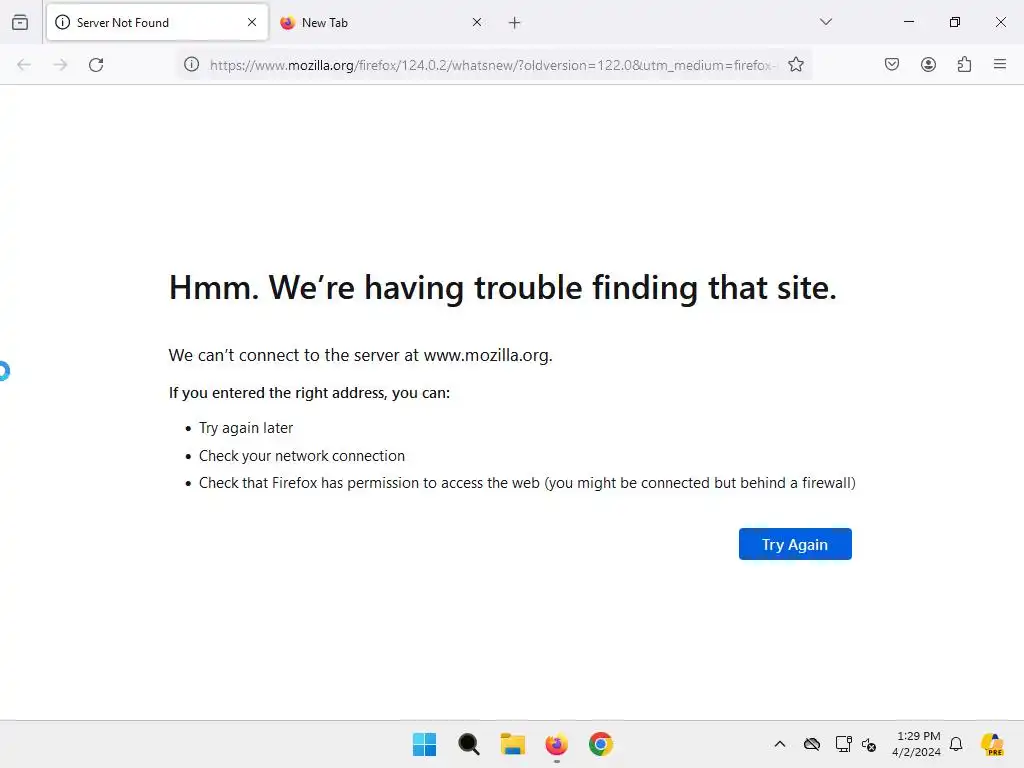
Task: Open the hamburger application menu
Action: click(1000, 64)
